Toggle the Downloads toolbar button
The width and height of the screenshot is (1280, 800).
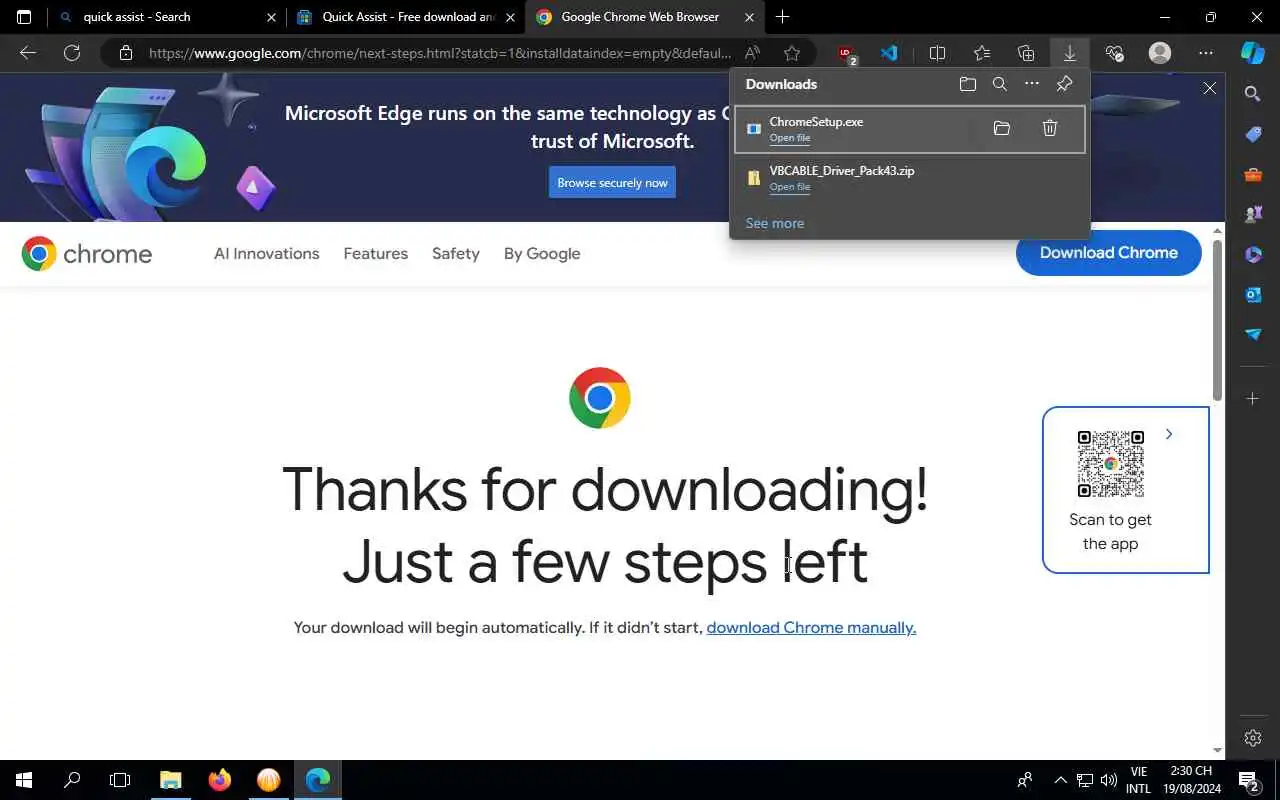click(x=1069, y=53)
